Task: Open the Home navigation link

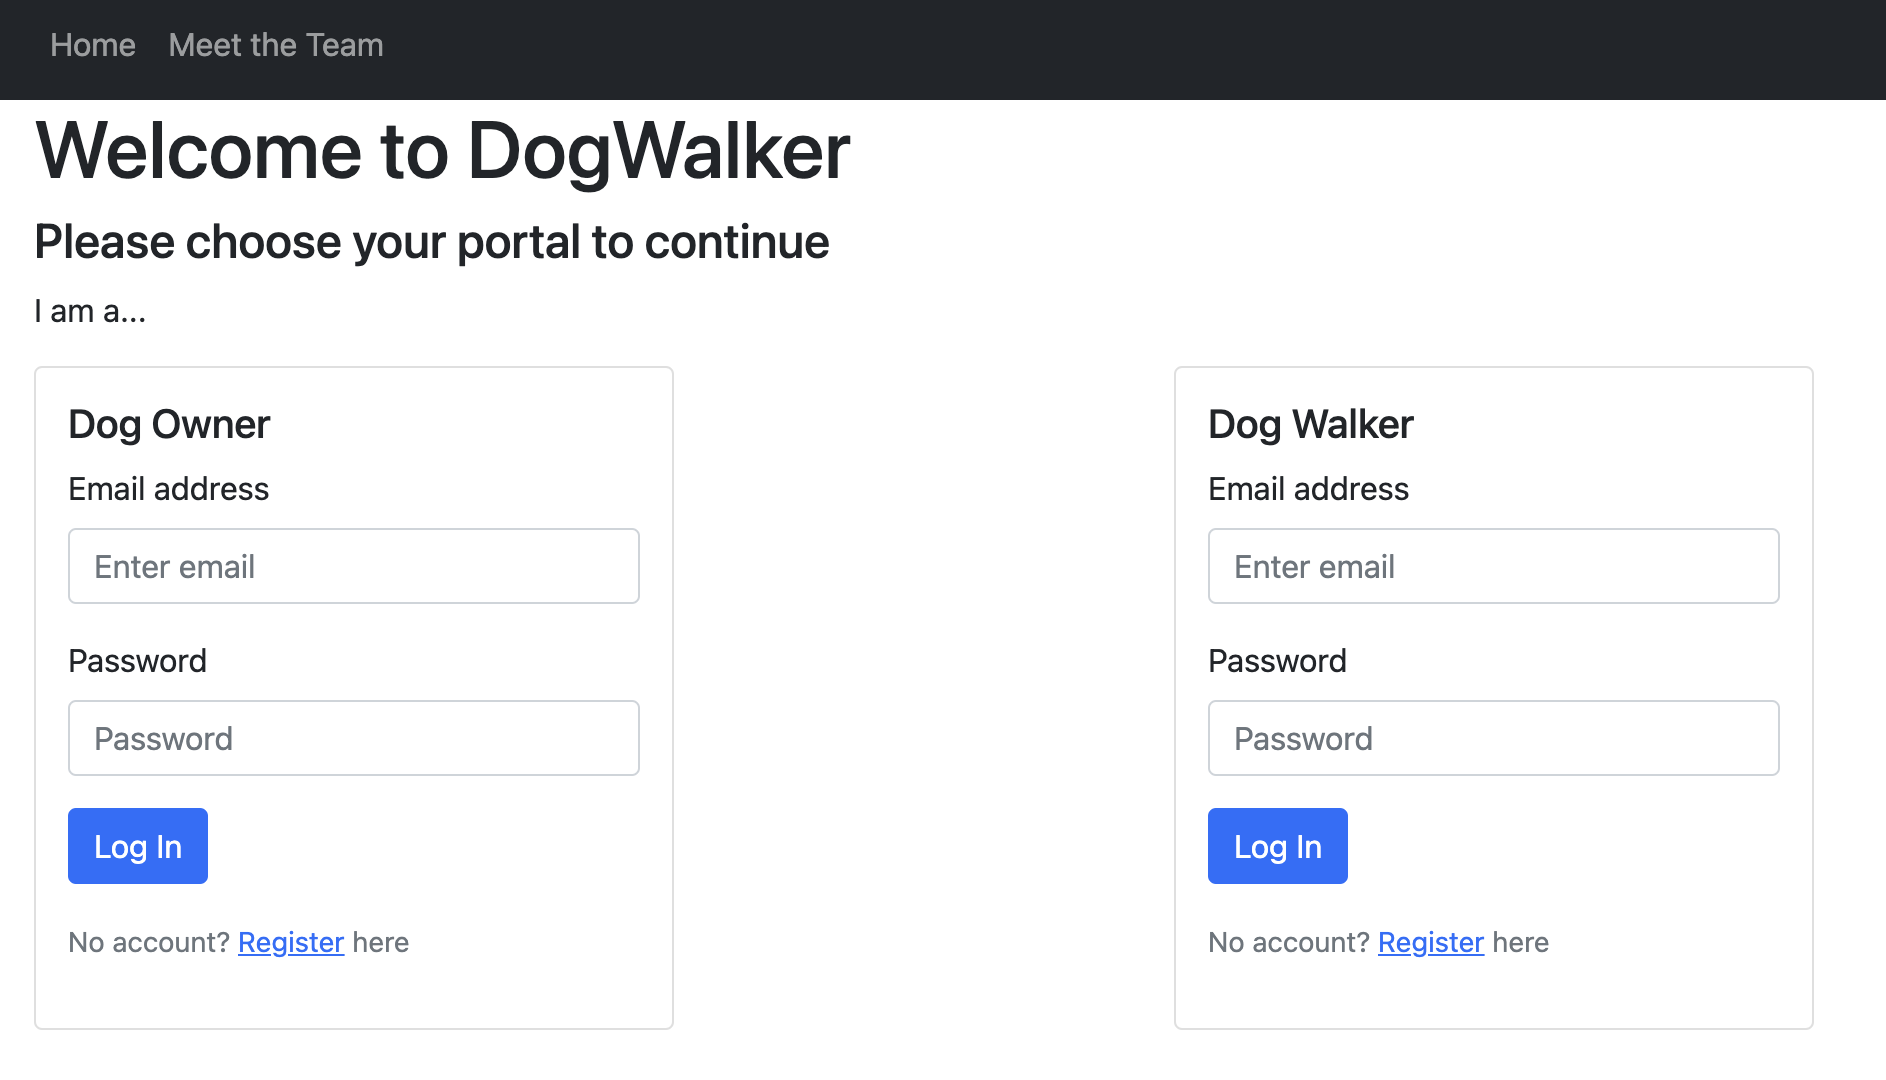Action: click(93, 45)
